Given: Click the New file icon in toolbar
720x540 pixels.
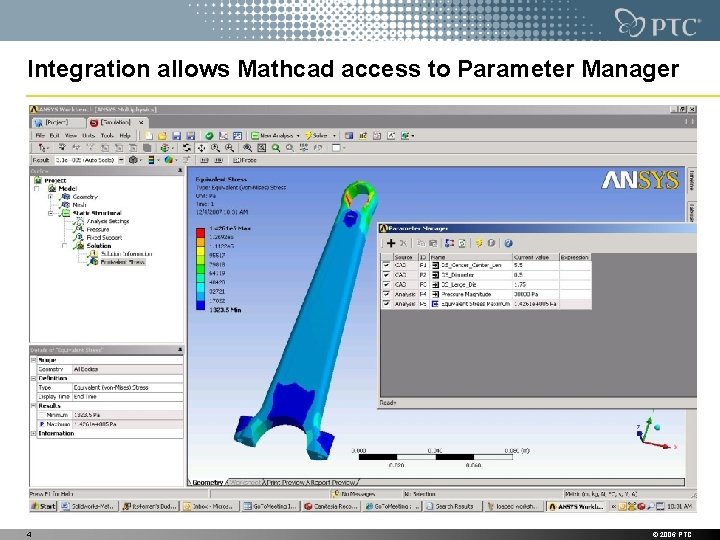Looking at the screenshot, I should click(148, 135).
